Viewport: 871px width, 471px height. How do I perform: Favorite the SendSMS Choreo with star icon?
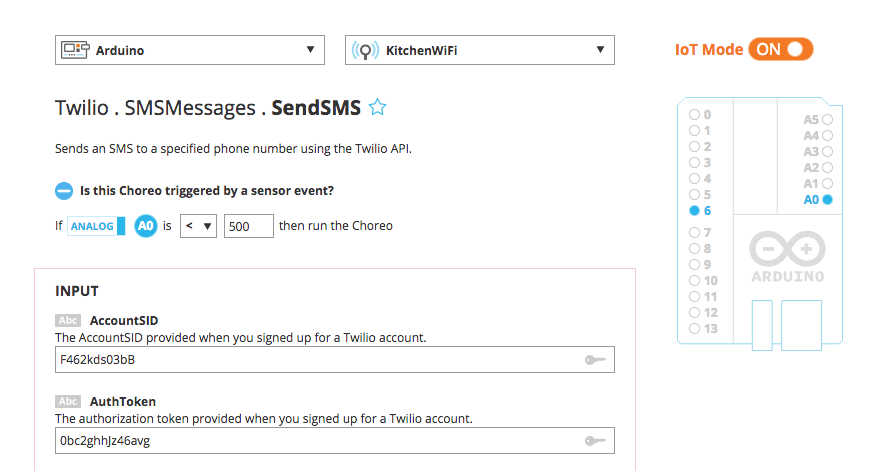pyautogui.click(x=377, y=107)
